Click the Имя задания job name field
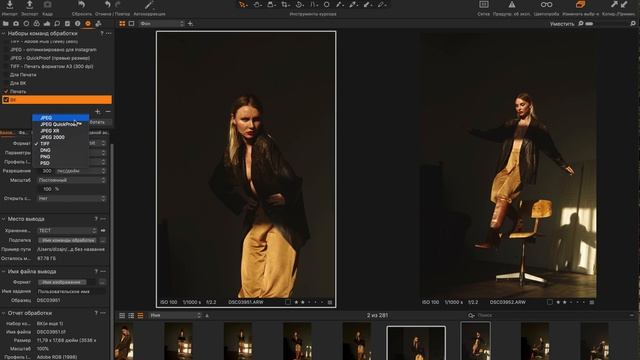 (x=71, y=291)
